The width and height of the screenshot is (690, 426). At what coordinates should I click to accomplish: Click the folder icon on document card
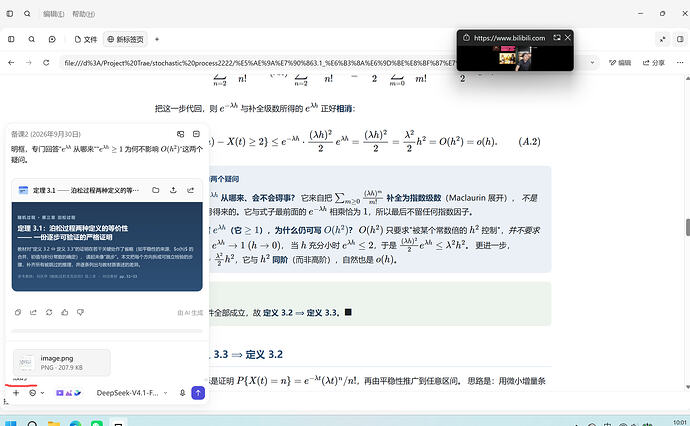coord(156,190)
